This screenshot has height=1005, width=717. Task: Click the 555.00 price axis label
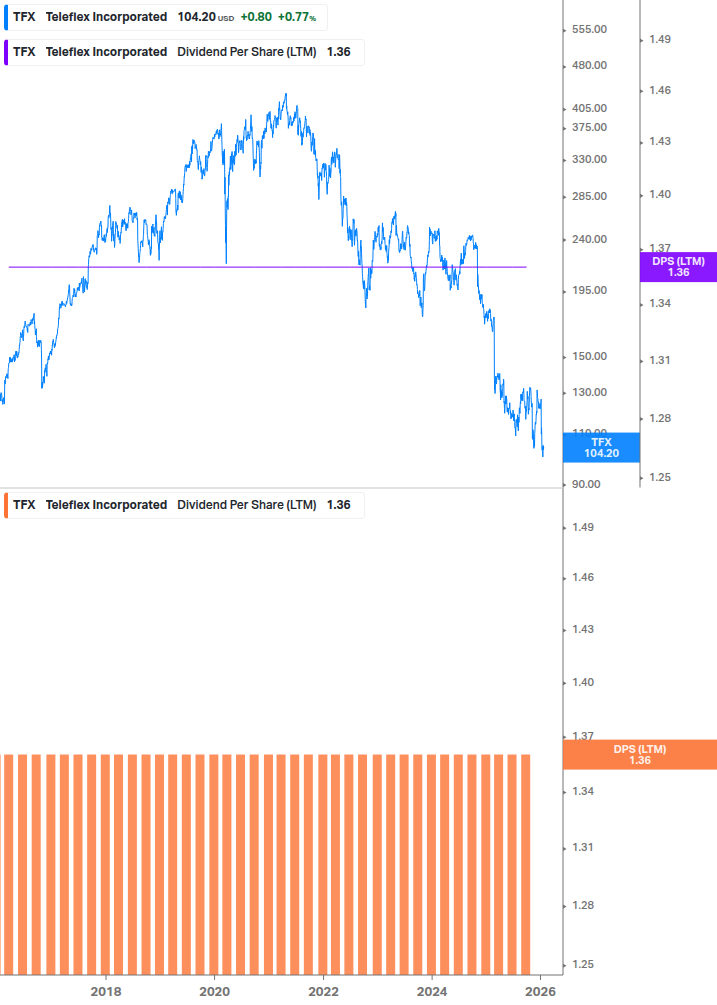(x=589, y=29)
